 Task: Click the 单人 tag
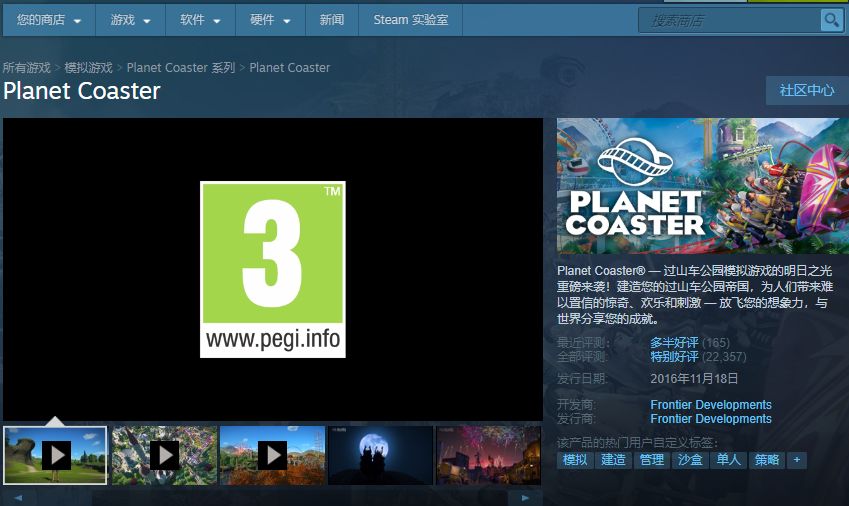(729, 460)
